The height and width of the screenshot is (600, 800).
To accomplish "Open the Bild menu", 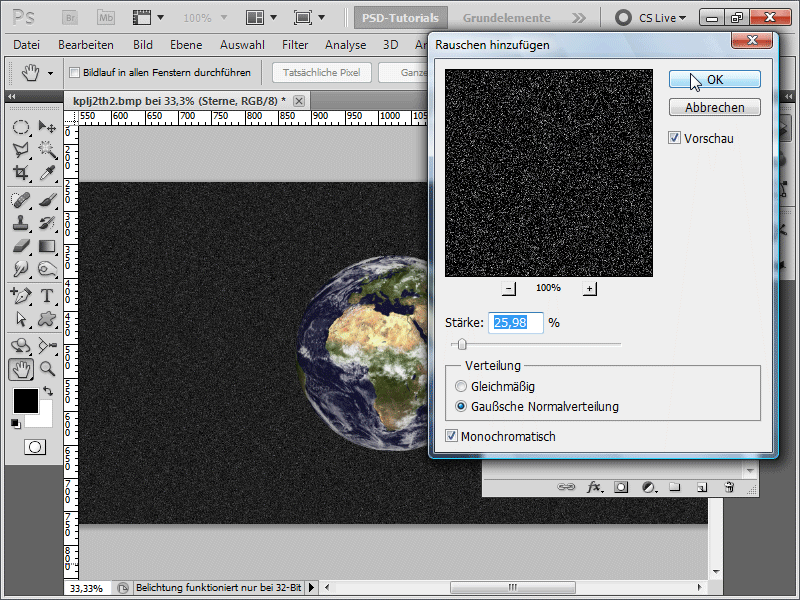I will coord(143,45).
